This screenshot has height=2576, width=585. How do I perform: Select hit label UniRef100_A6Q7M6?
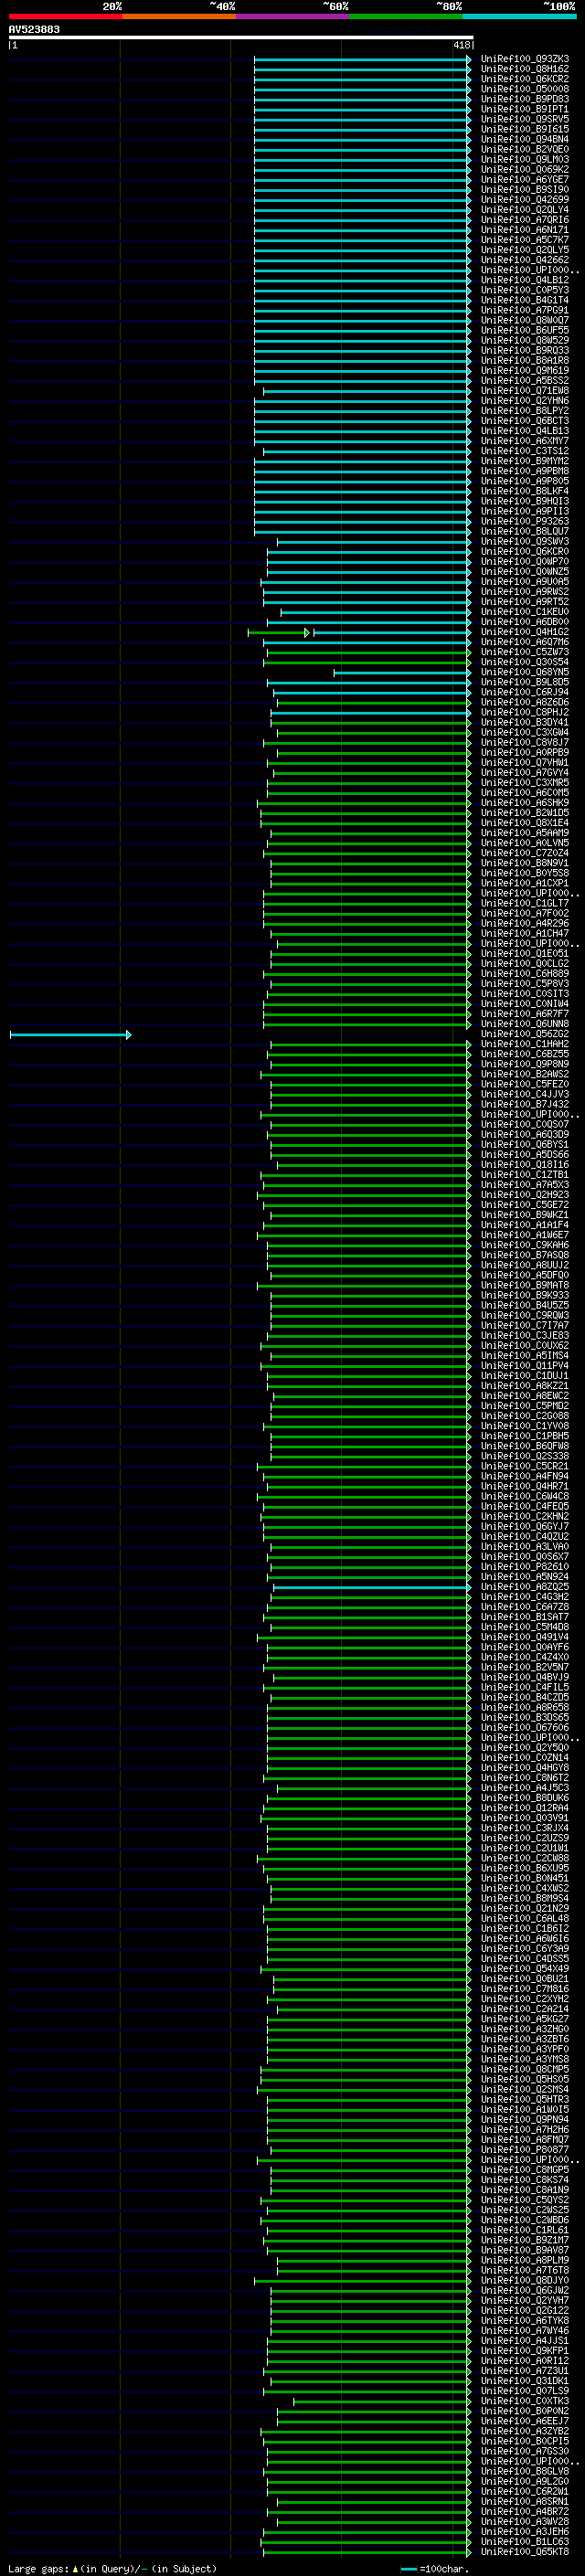[x=525, y=642]
